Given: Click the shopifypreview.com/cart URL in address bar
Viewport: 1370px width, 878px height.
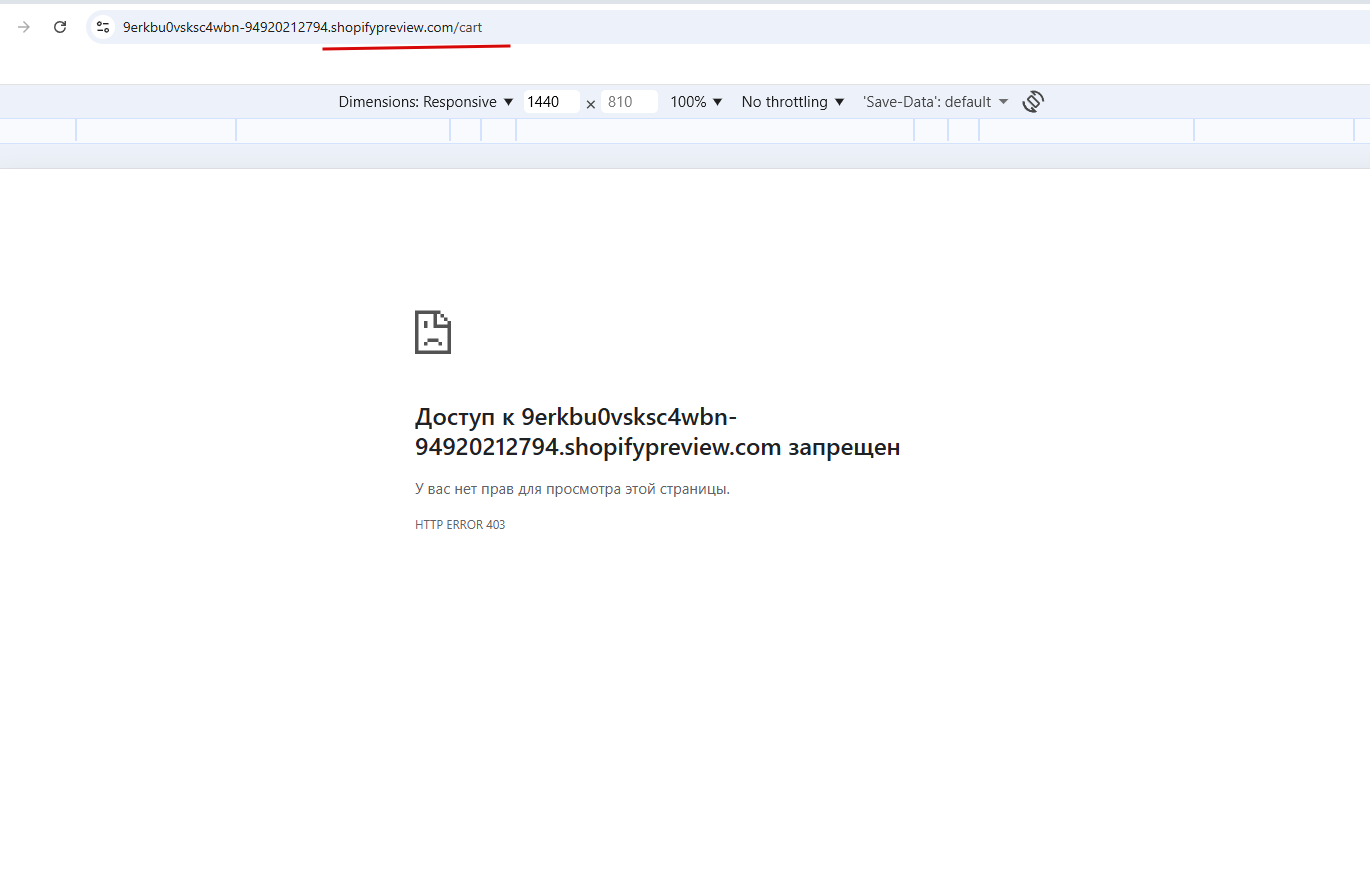Looking at the screenshot, I should pos(302,27).
